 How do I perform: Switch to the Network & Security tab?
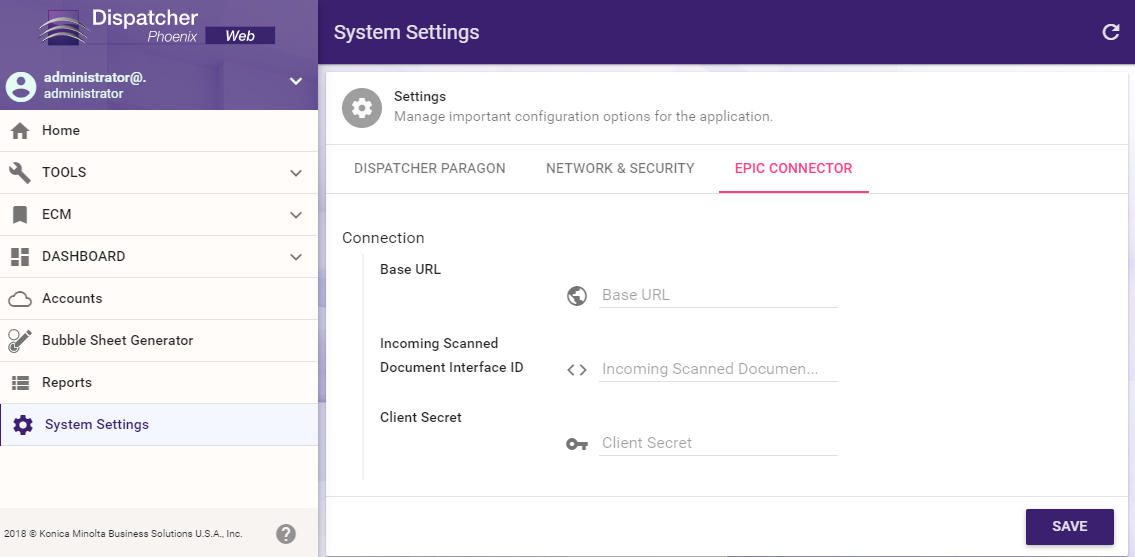pos(620,169)
